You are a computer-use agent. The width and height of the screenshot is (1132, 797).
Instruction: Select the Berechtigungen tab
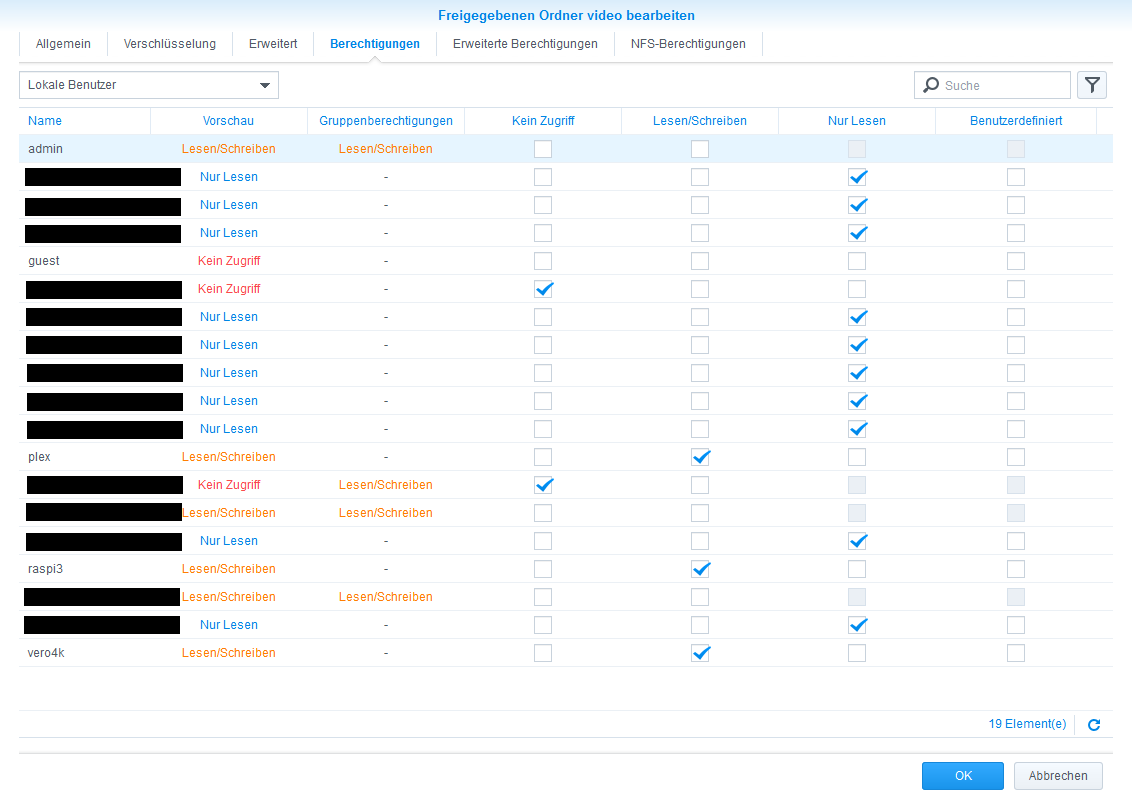point(375,44)
